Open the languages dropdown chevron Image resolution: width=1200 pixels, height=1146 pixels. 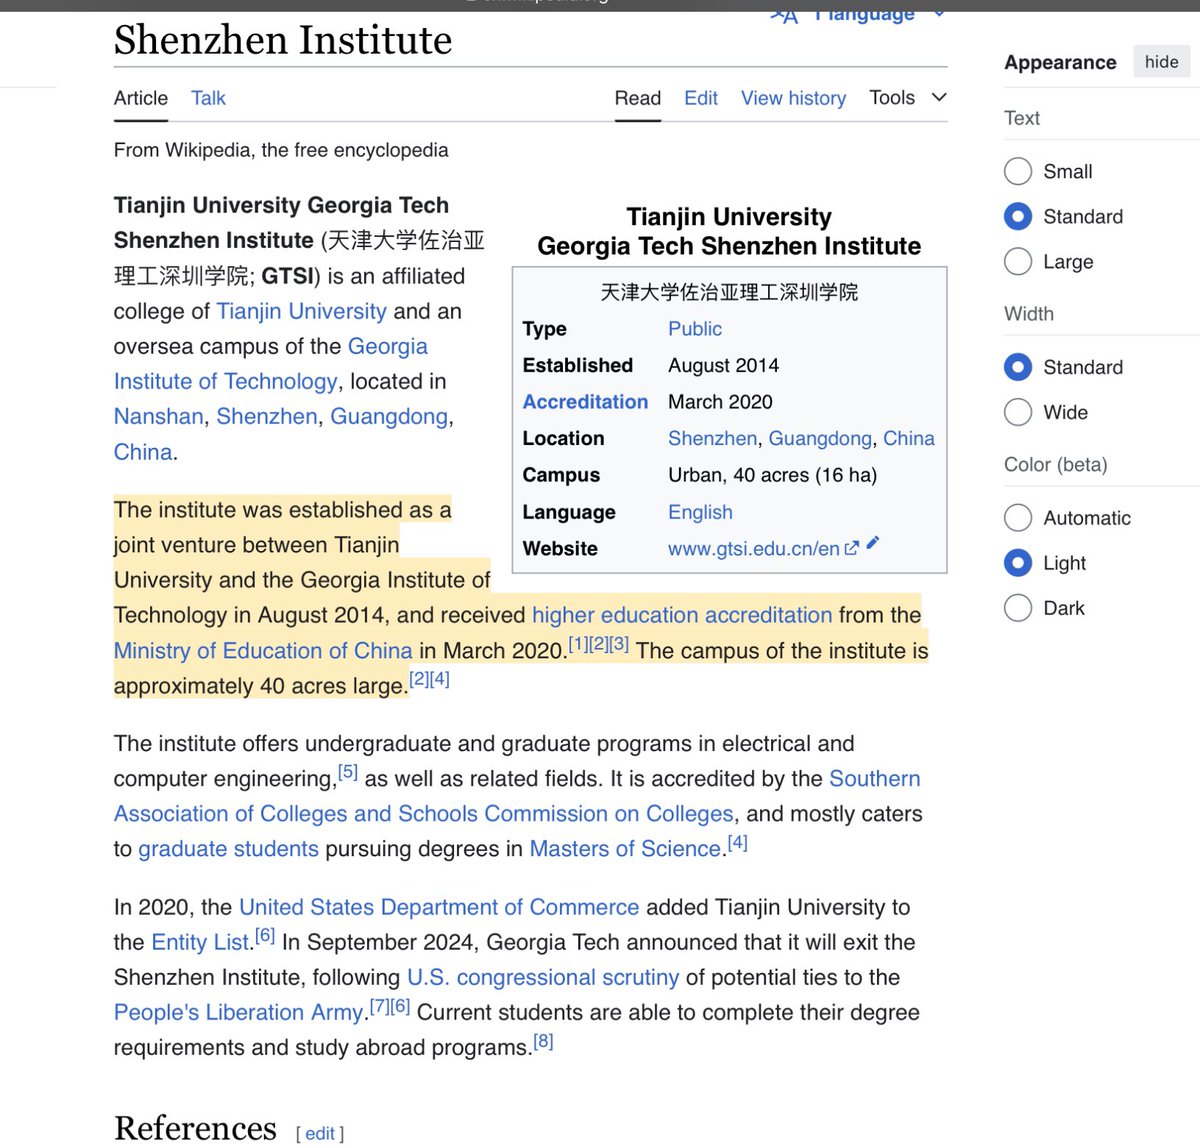coord(938,14)
